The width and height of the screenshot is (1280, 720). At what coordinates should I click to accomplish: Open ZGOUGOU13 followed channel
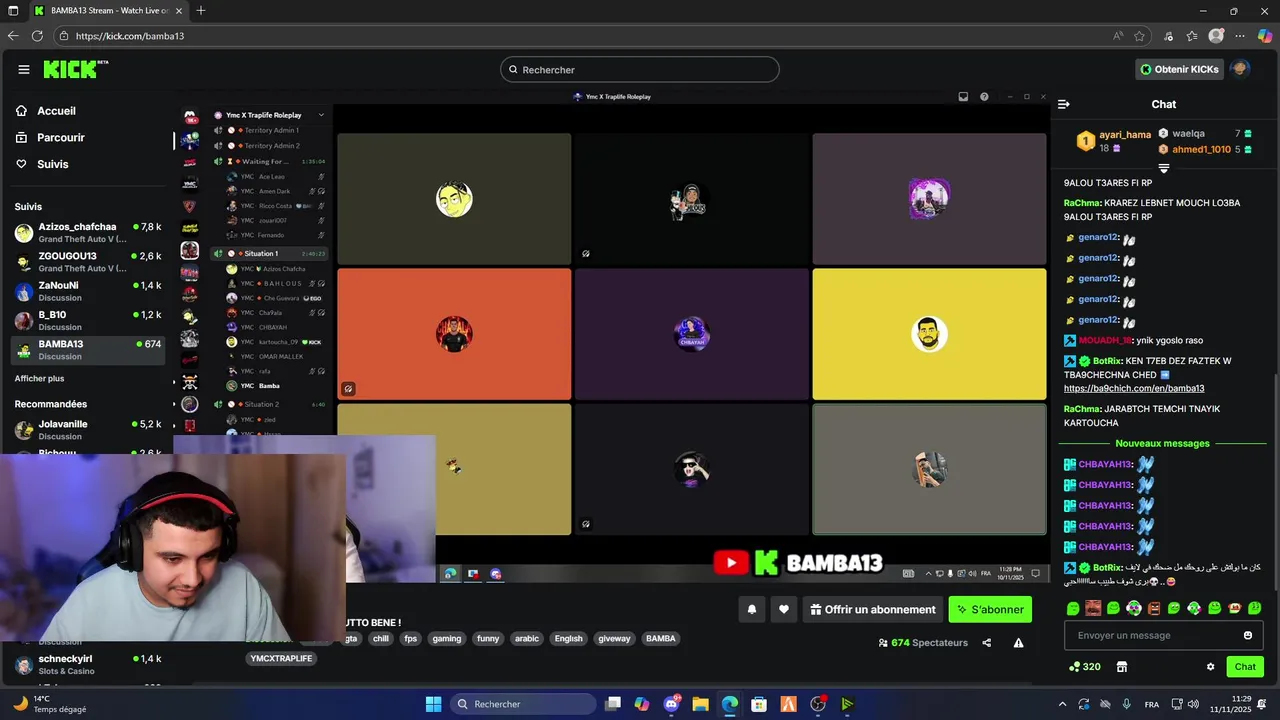click(88, 262)
